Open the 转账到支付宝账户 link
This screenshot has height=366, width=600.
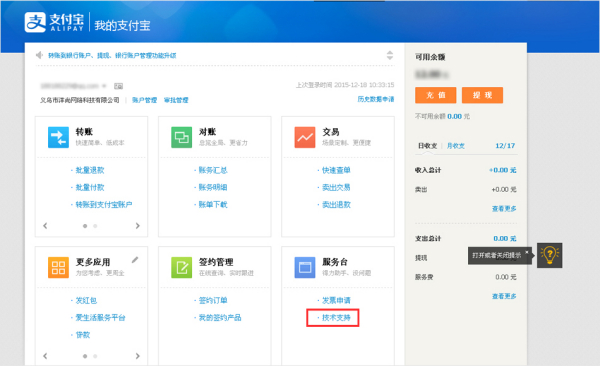[x=104, y=204]
